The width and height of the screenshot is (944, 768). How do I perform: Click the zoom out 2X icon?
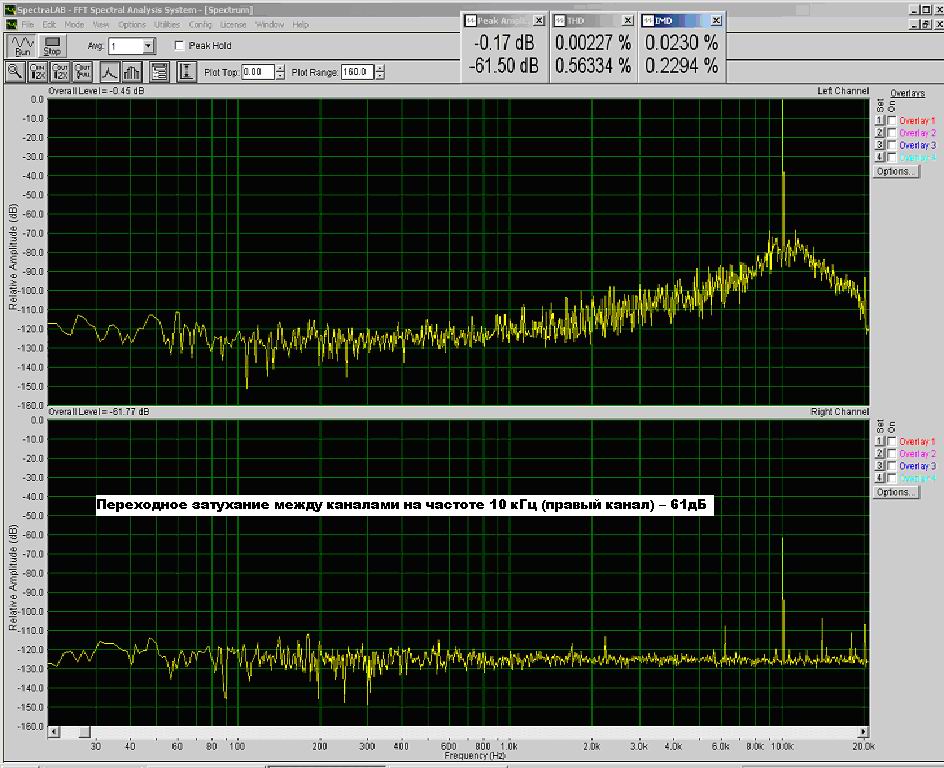pyautogui.click(x=61, y=72)
